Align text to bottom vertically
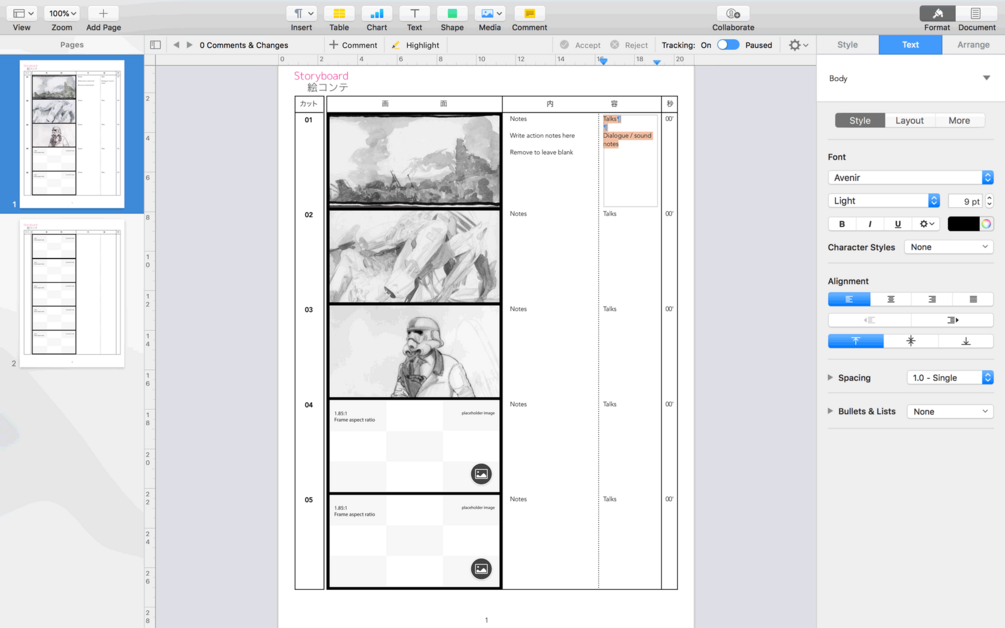The image size is (1005, 628). pos(966,341)
